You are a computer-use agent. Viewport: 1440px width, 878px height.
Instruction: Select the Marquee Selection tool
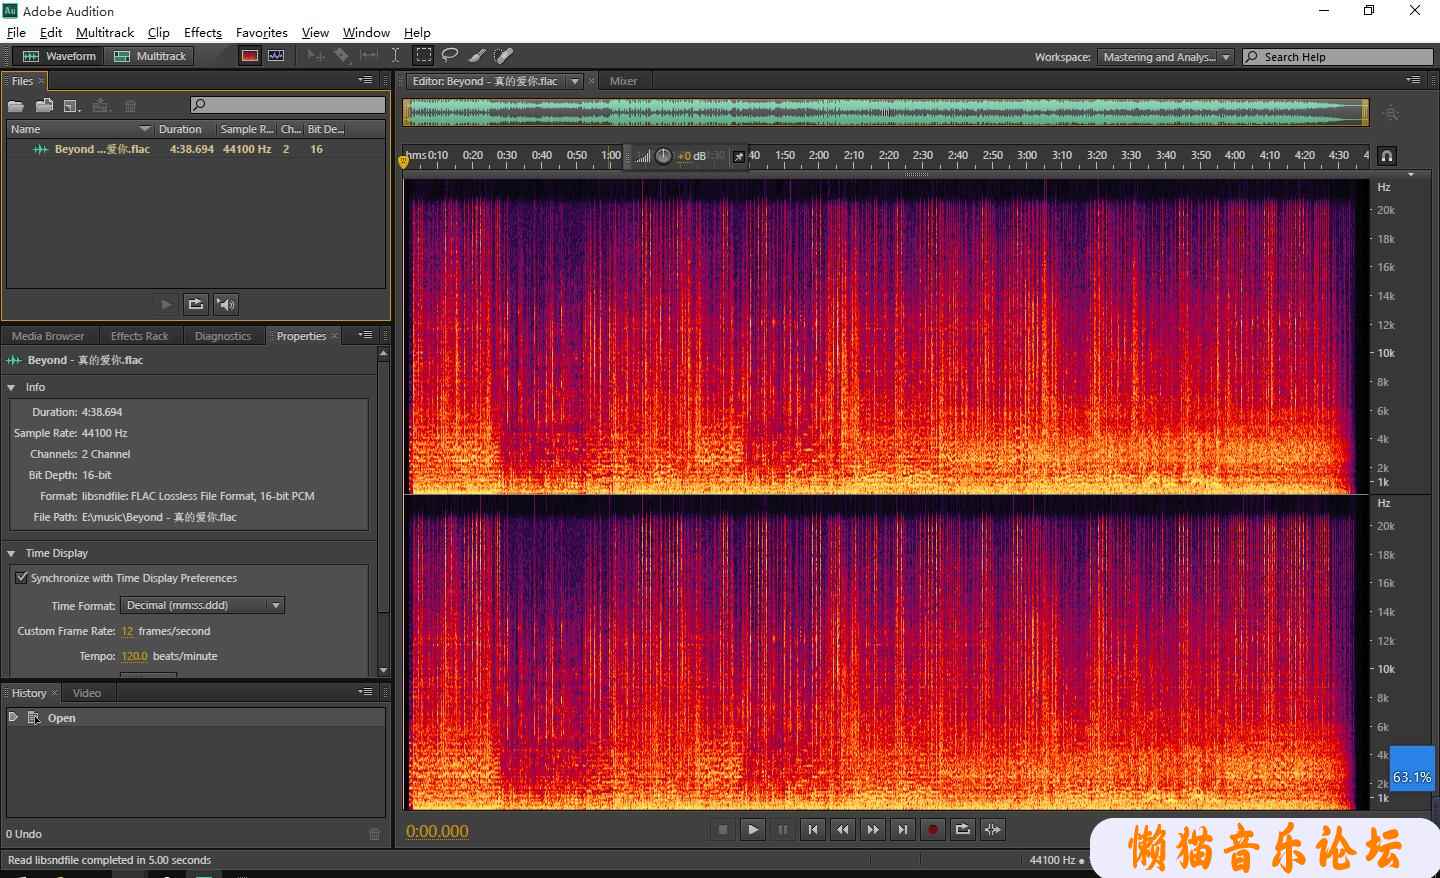point(424,56)
